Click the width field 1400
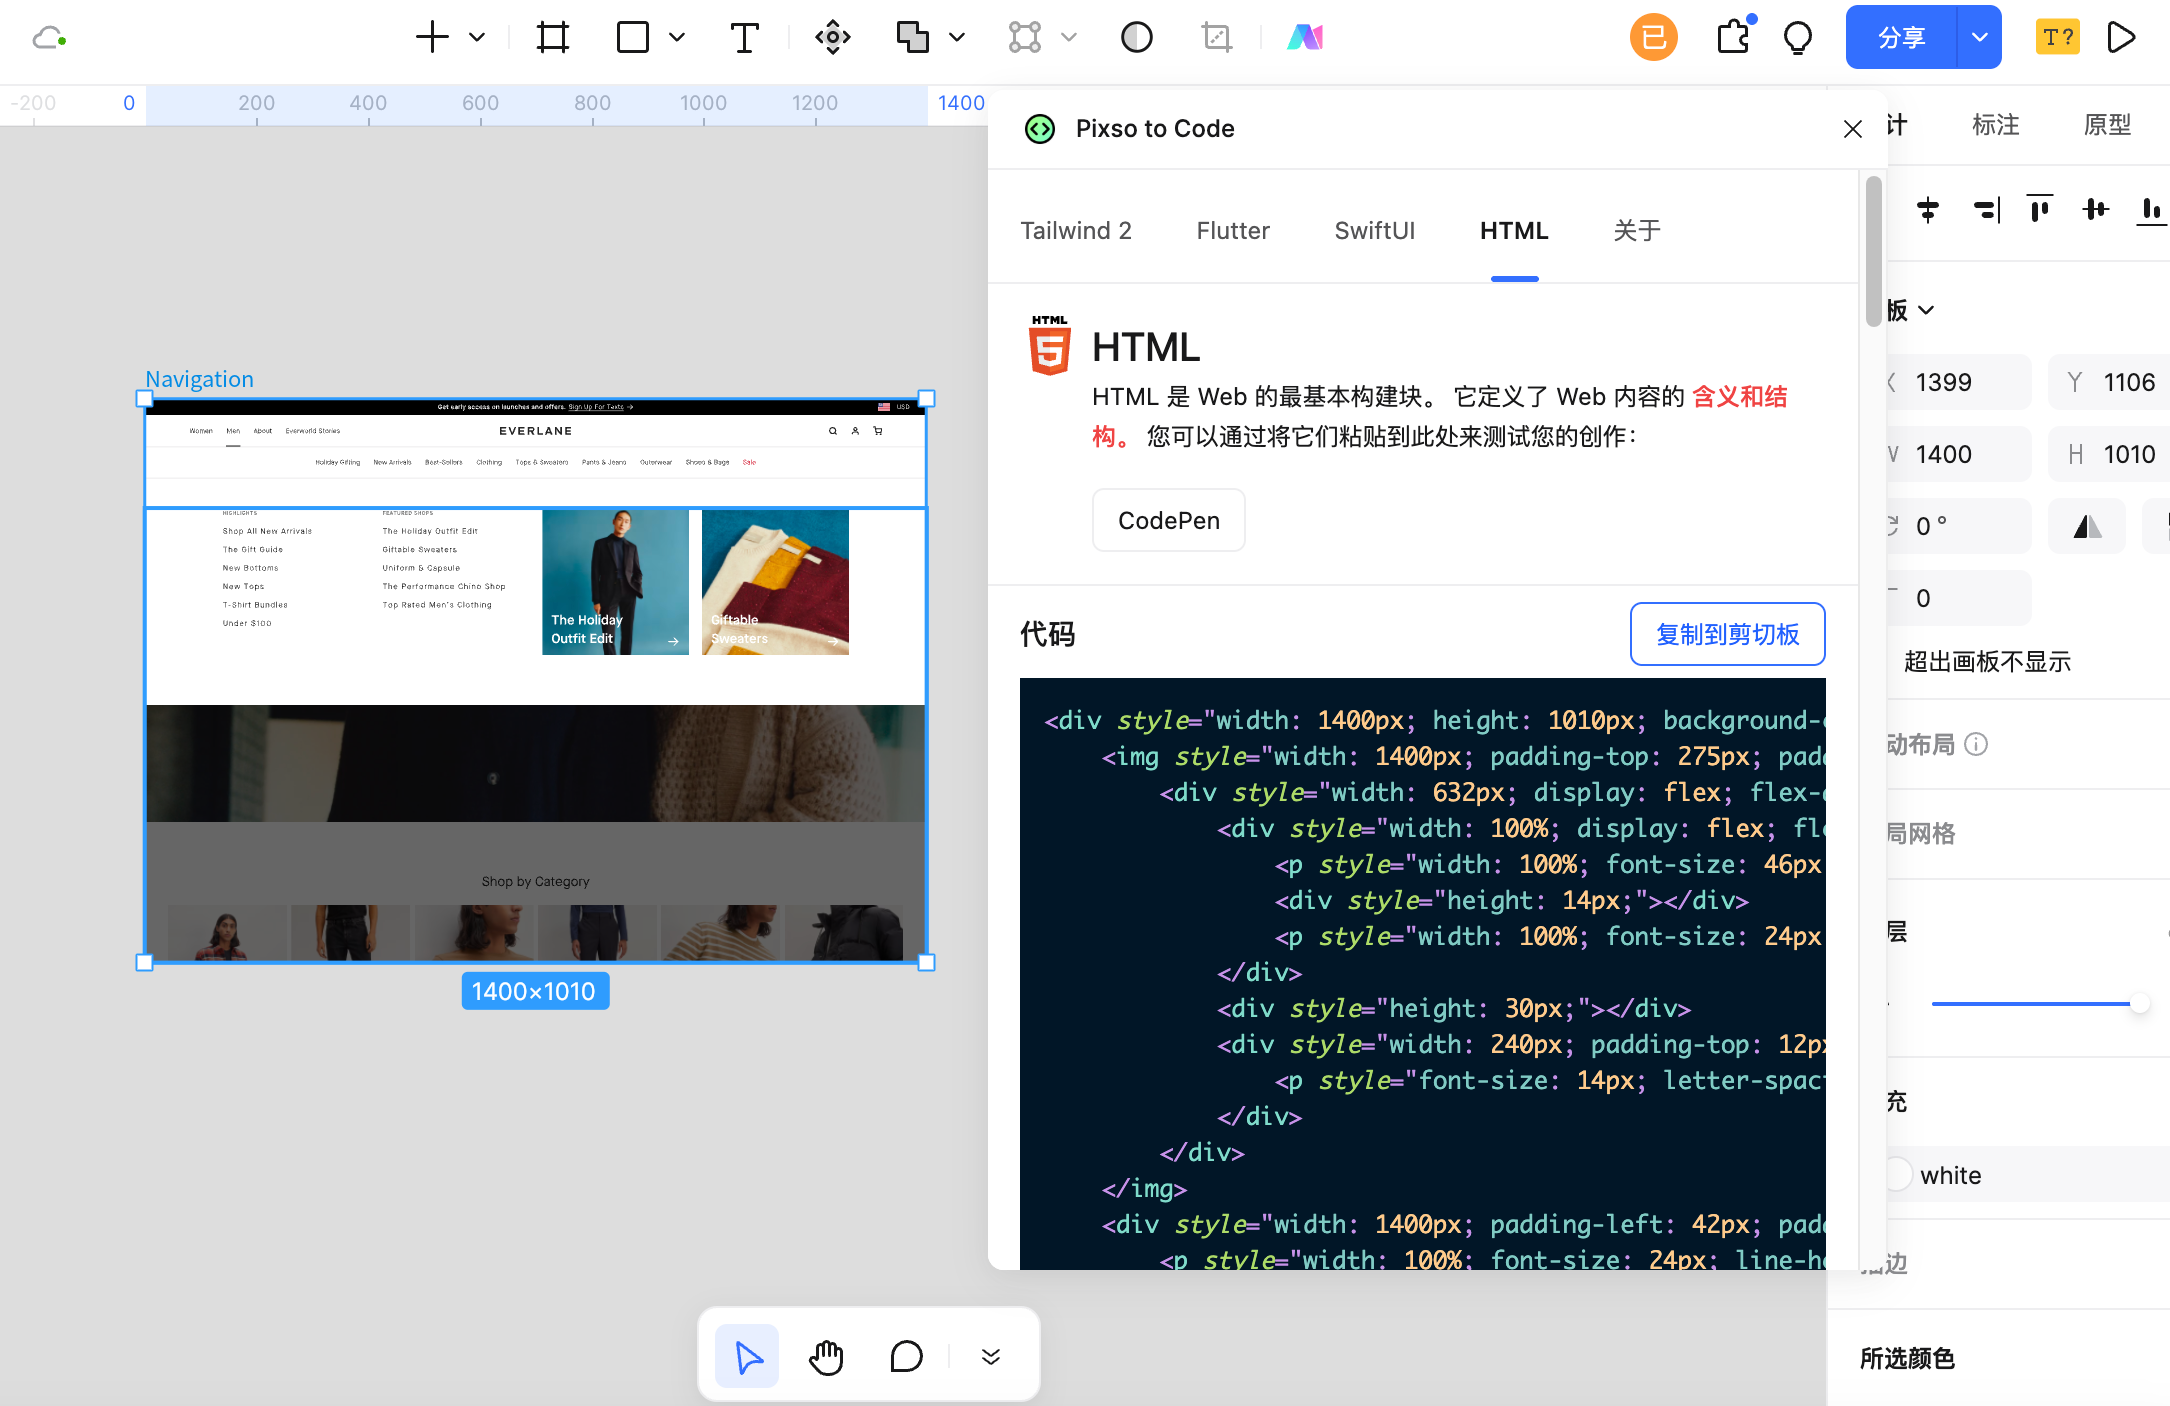Image resolution: width=2170 pixels, height=1406 pixels. 1959,454
